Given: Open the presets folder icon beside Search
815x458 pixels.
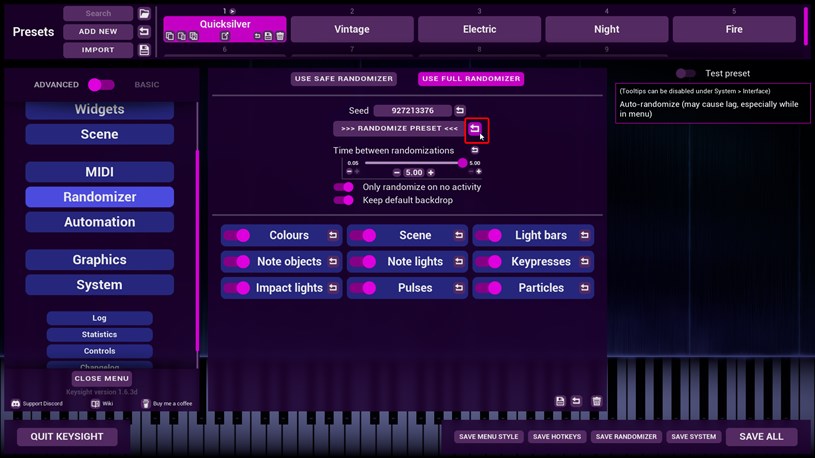Looking at the screenshot, I should point(144,14).
